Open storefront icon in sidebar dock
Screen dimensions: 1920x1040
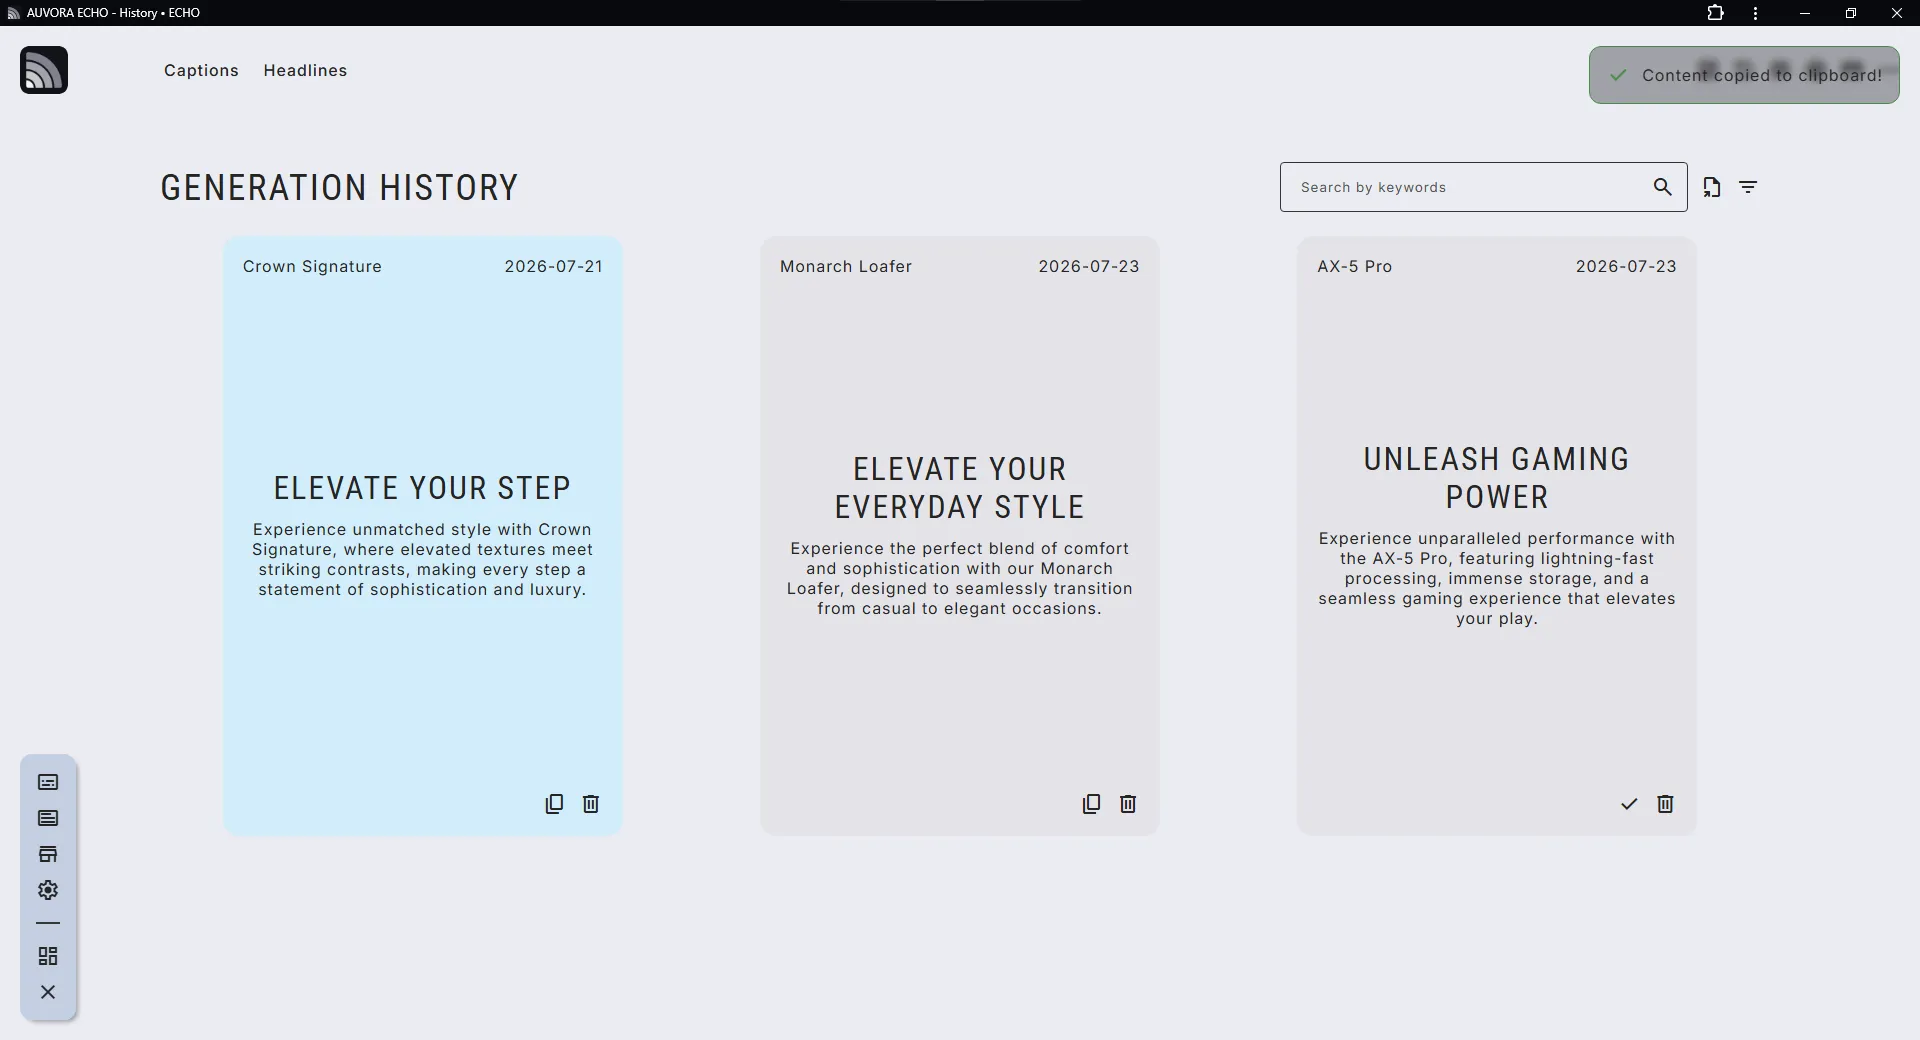[x=48, y=854]
